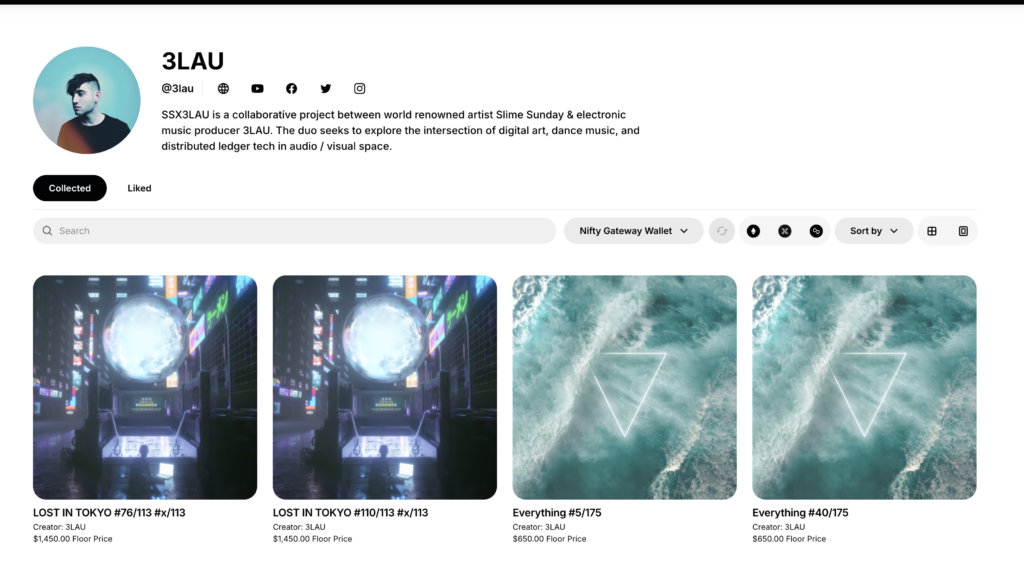Click the LOST IN TOKYO #76/113 title

click(x=109, y=513)
